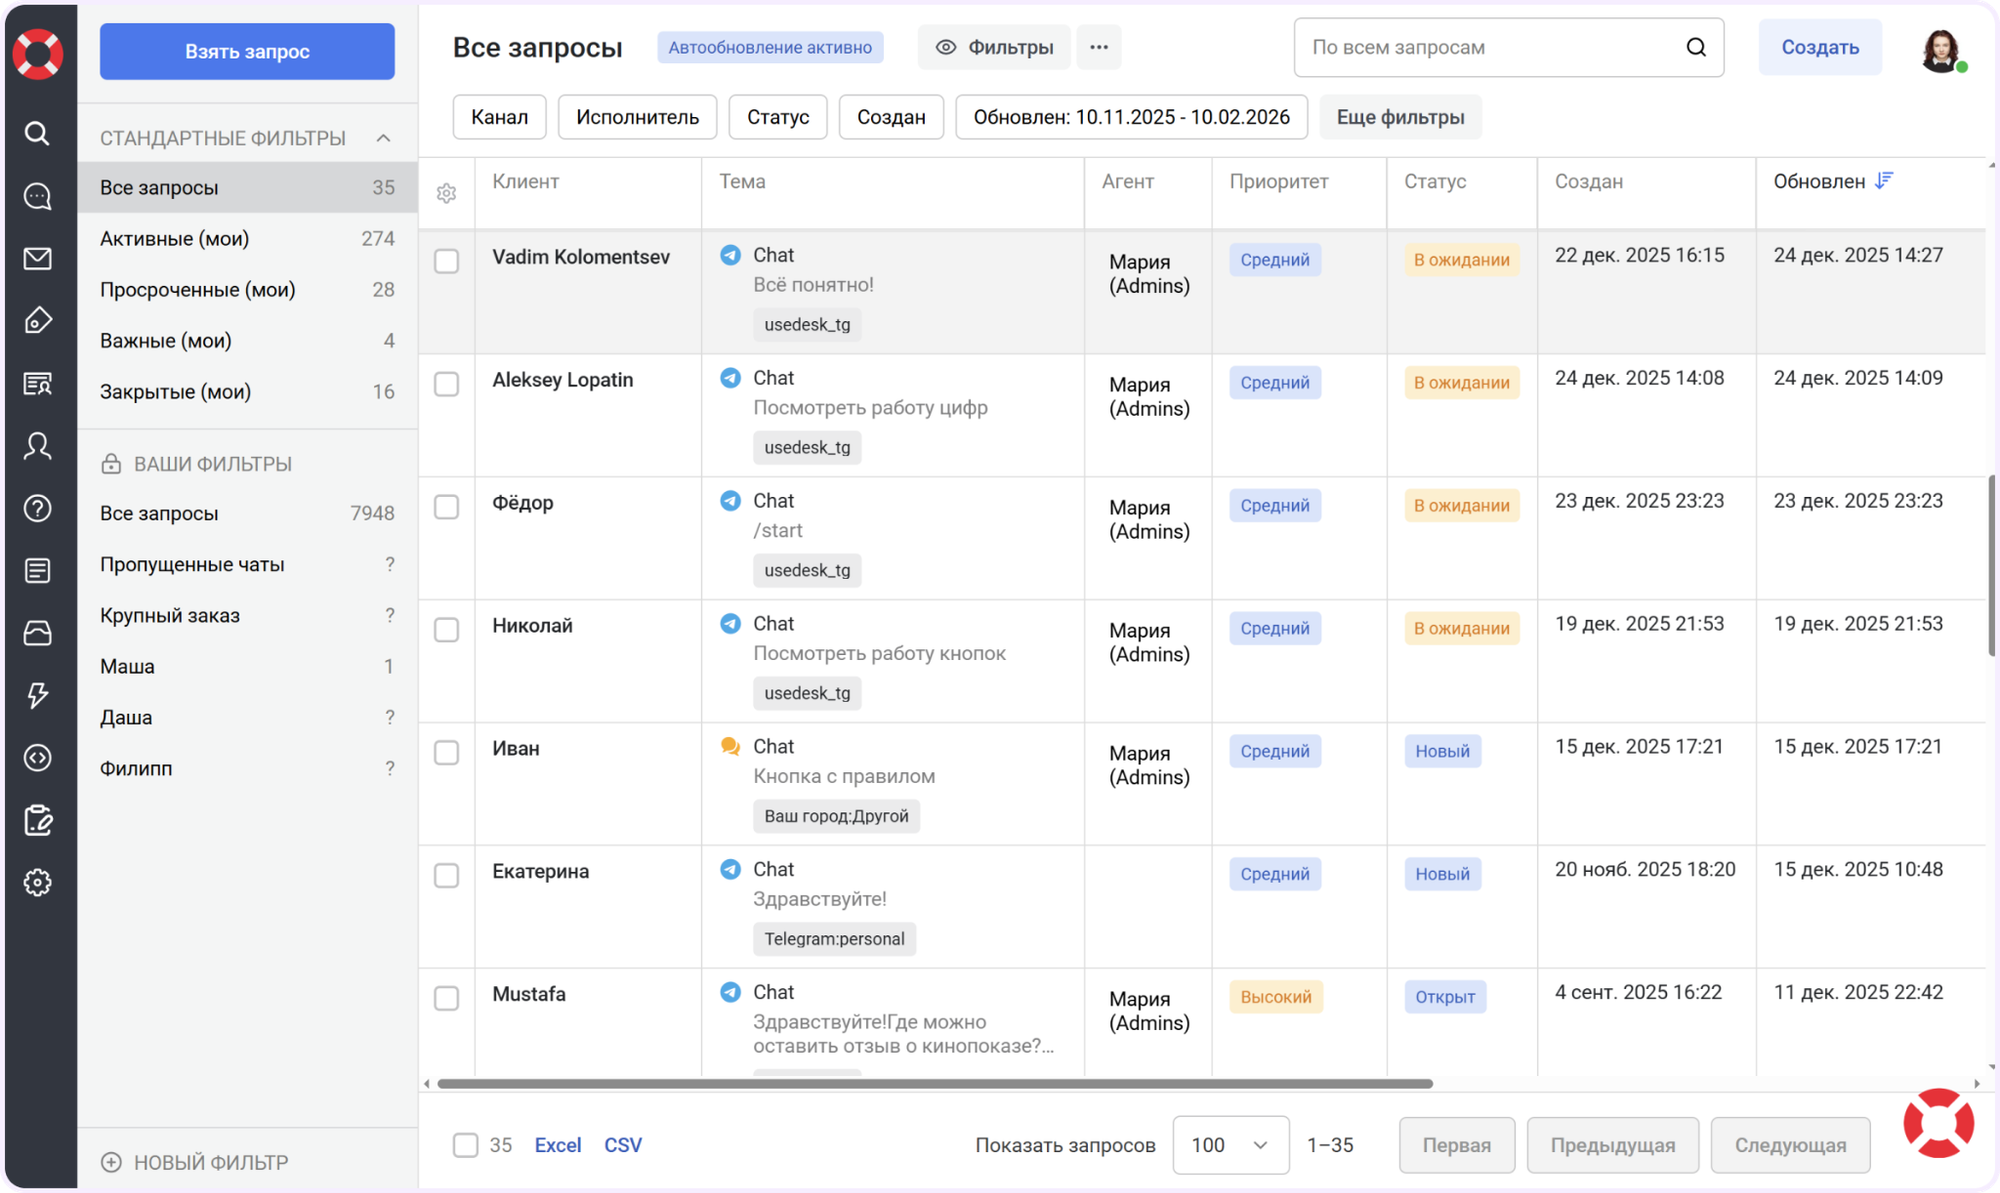2000x1193 pixels.
Task: Click the Создать button
Action: (x=1820, y=47)
